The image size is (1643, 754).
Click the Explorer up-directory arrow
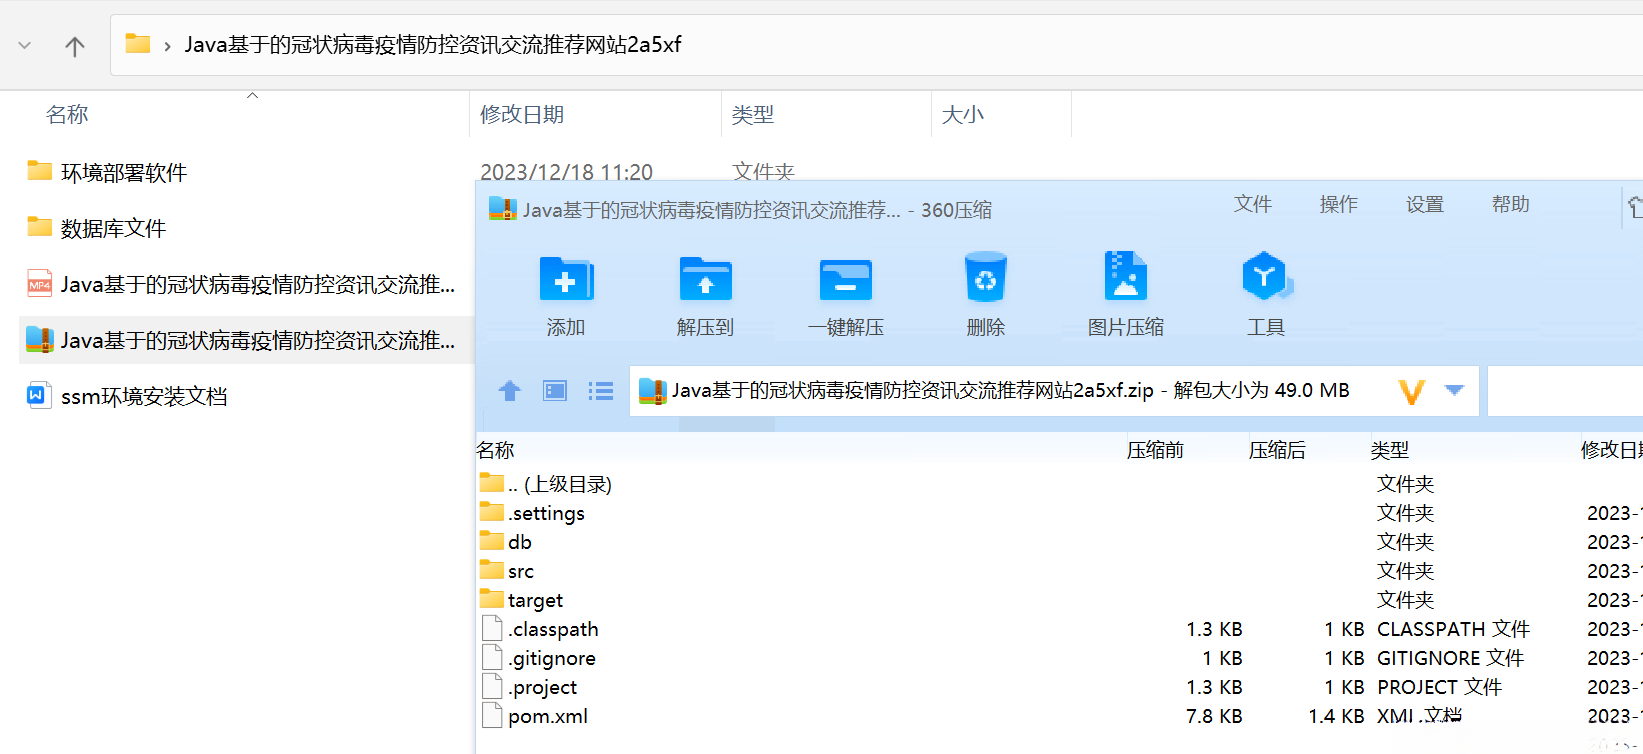75,46
